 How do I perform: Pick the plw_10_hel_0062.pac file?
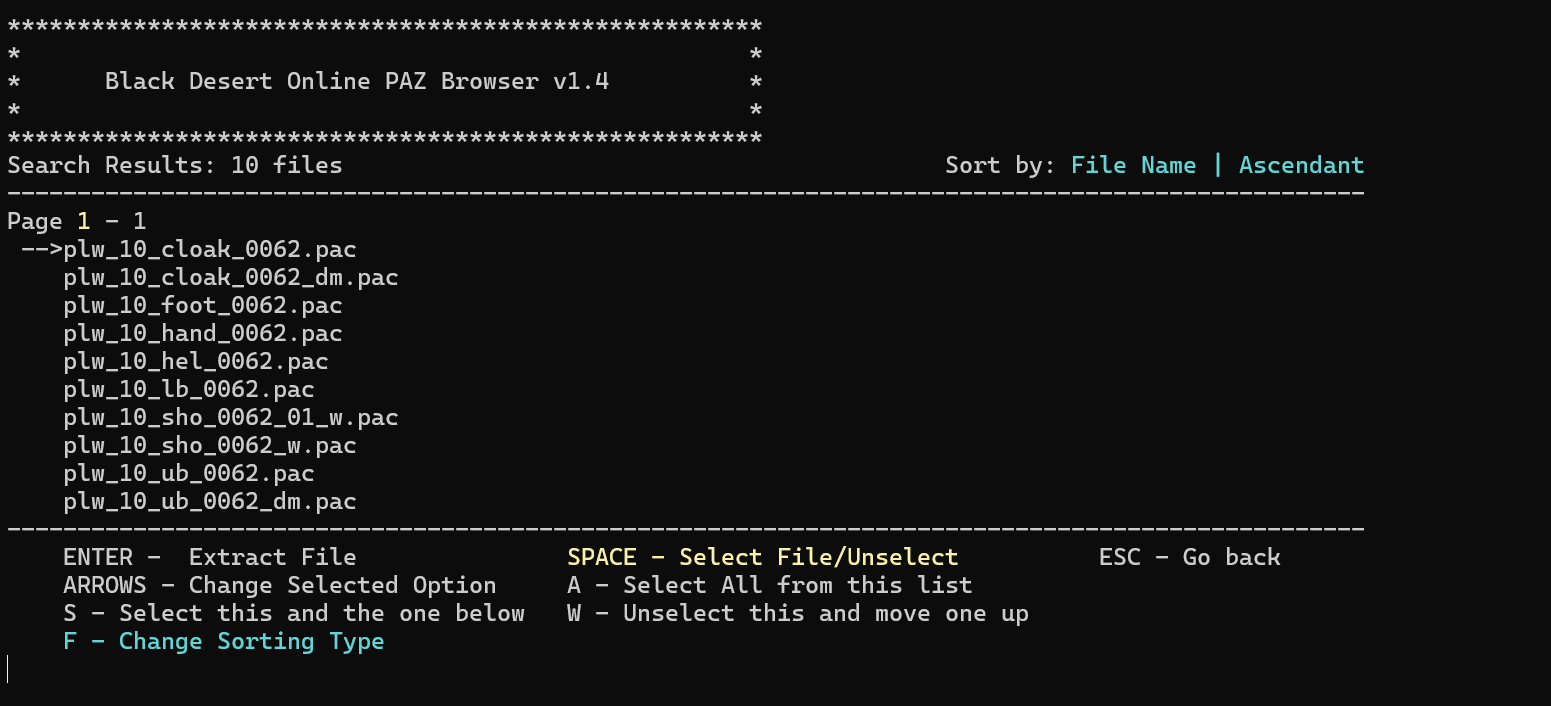coord(196,361)
